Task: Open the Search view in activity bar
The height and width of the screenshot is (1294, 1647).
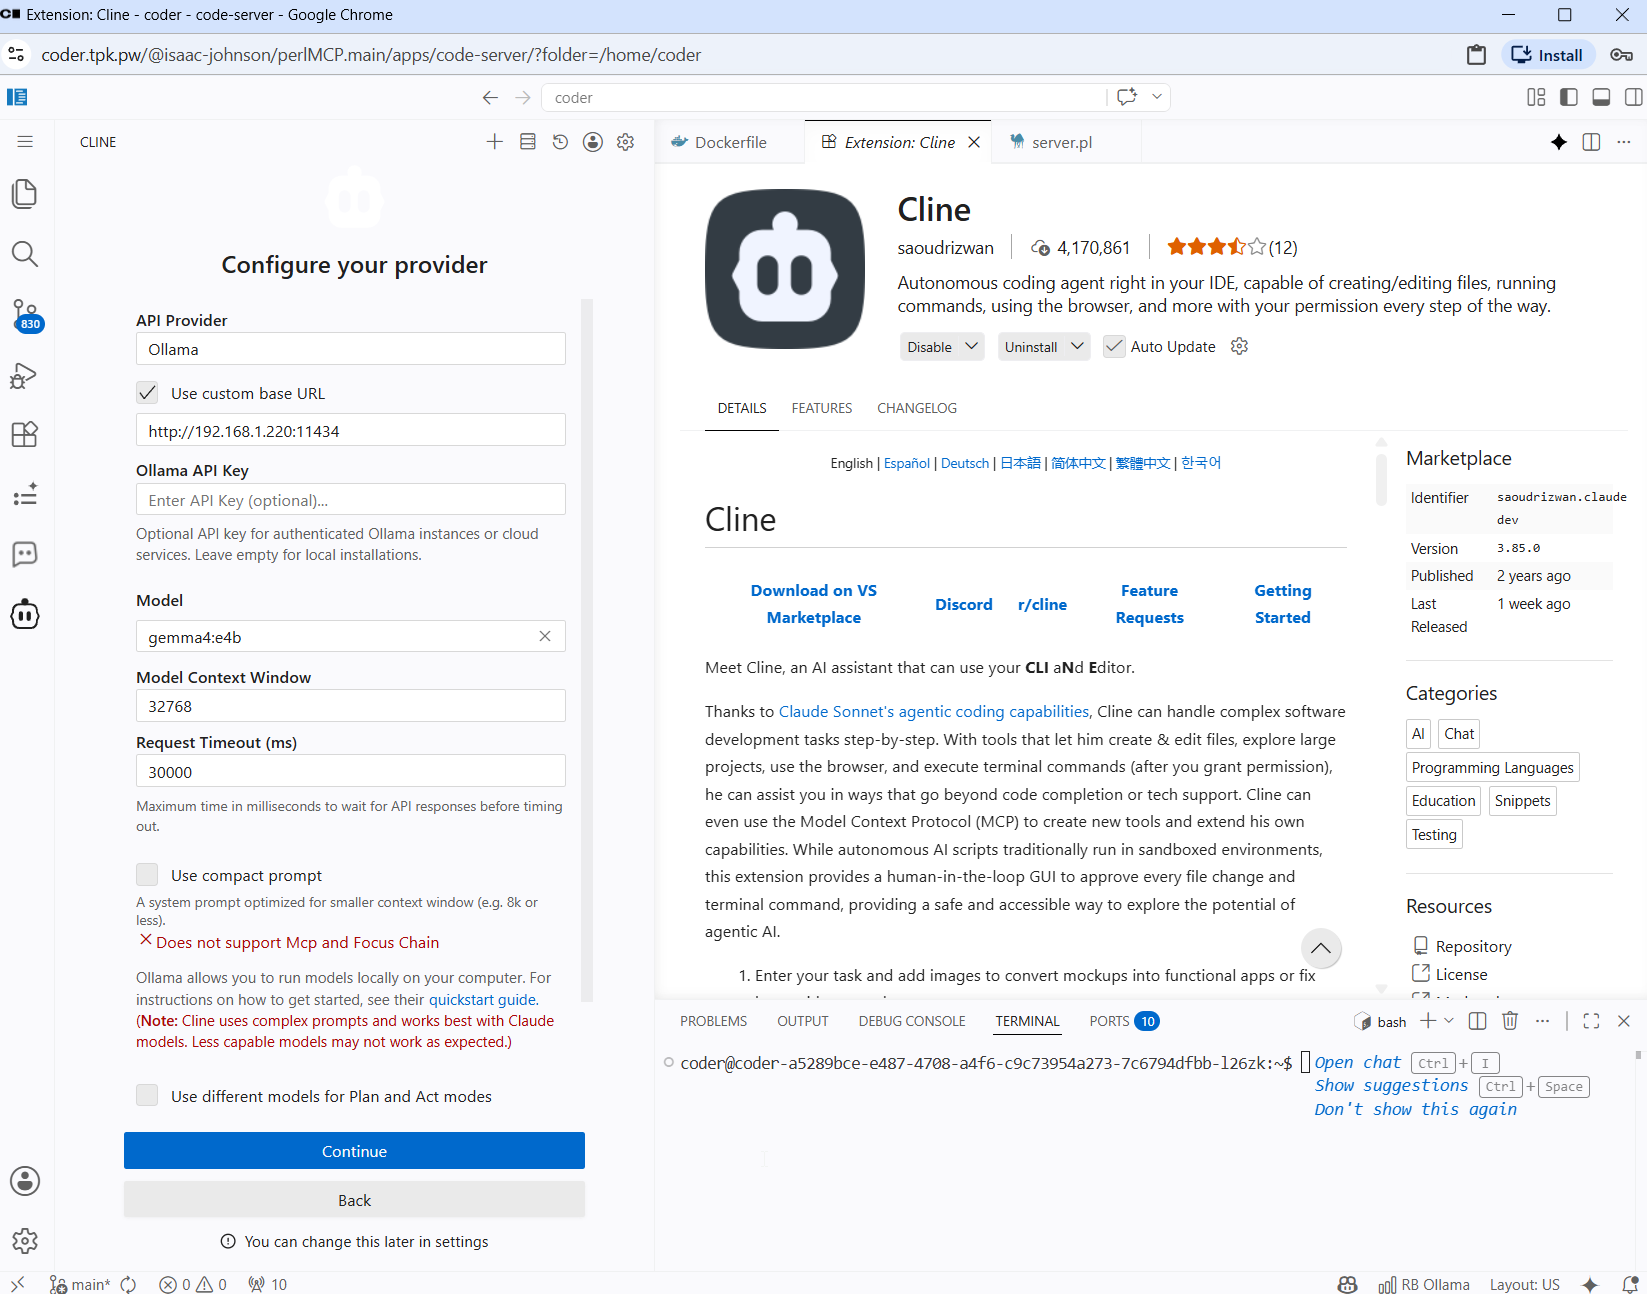Action: pos(25,254)
